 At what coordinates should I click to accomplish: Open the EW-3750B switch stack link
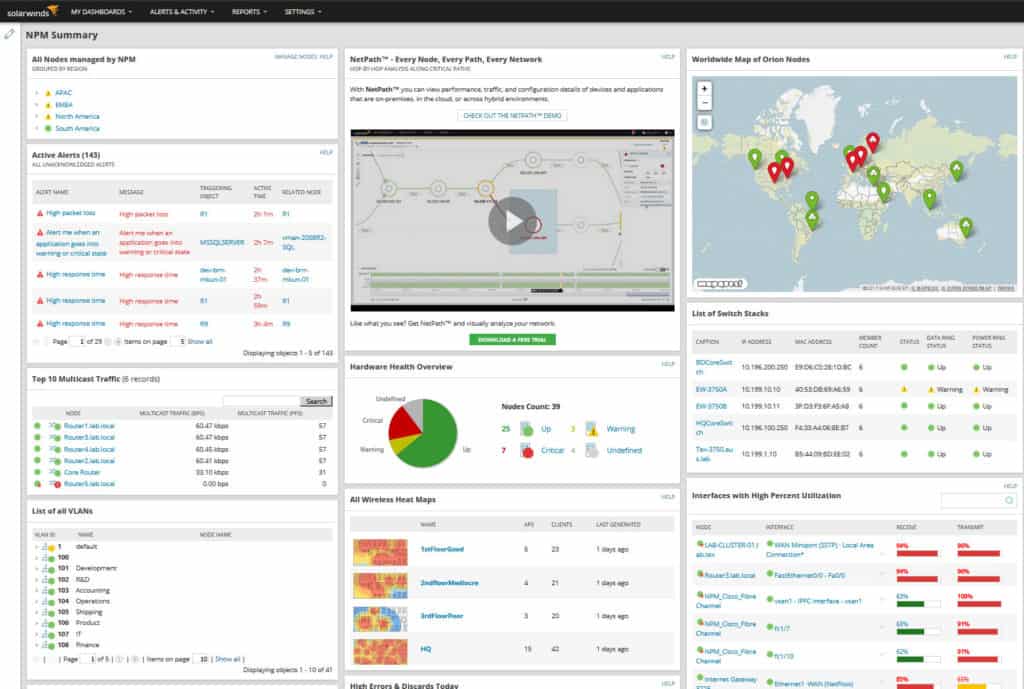point(711,406)
